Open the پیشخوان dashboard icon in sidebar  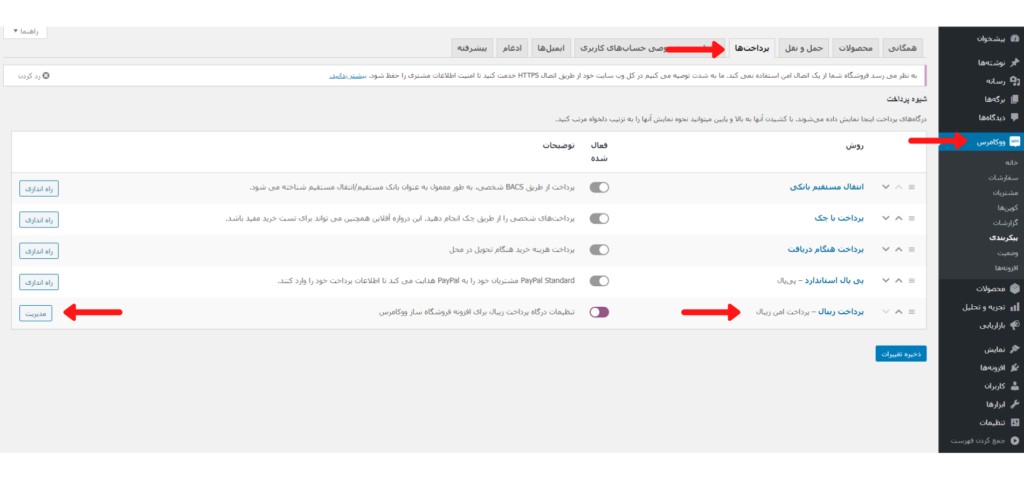tap(1014, 39)
